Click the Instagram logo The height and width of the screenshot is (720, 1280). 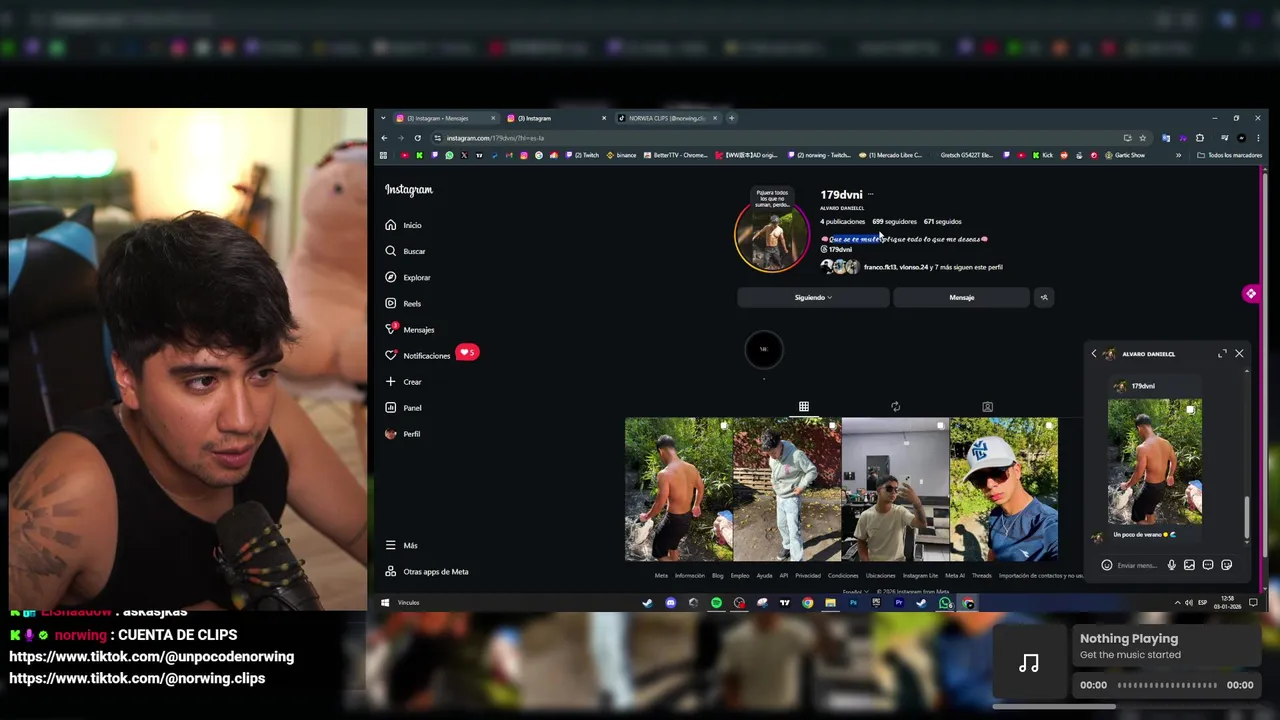409,190
